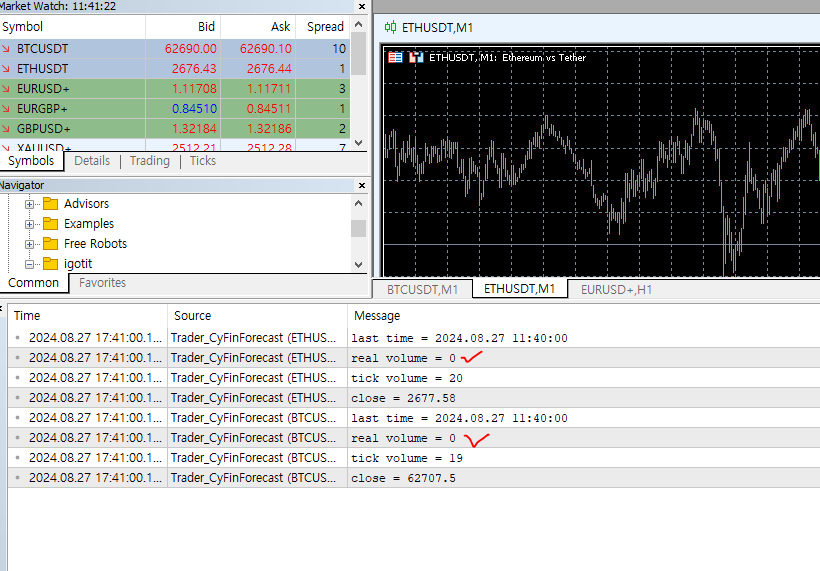Expand the Free Robots folder node
This screenshot has width=820, height=571.
coord(29,244)
